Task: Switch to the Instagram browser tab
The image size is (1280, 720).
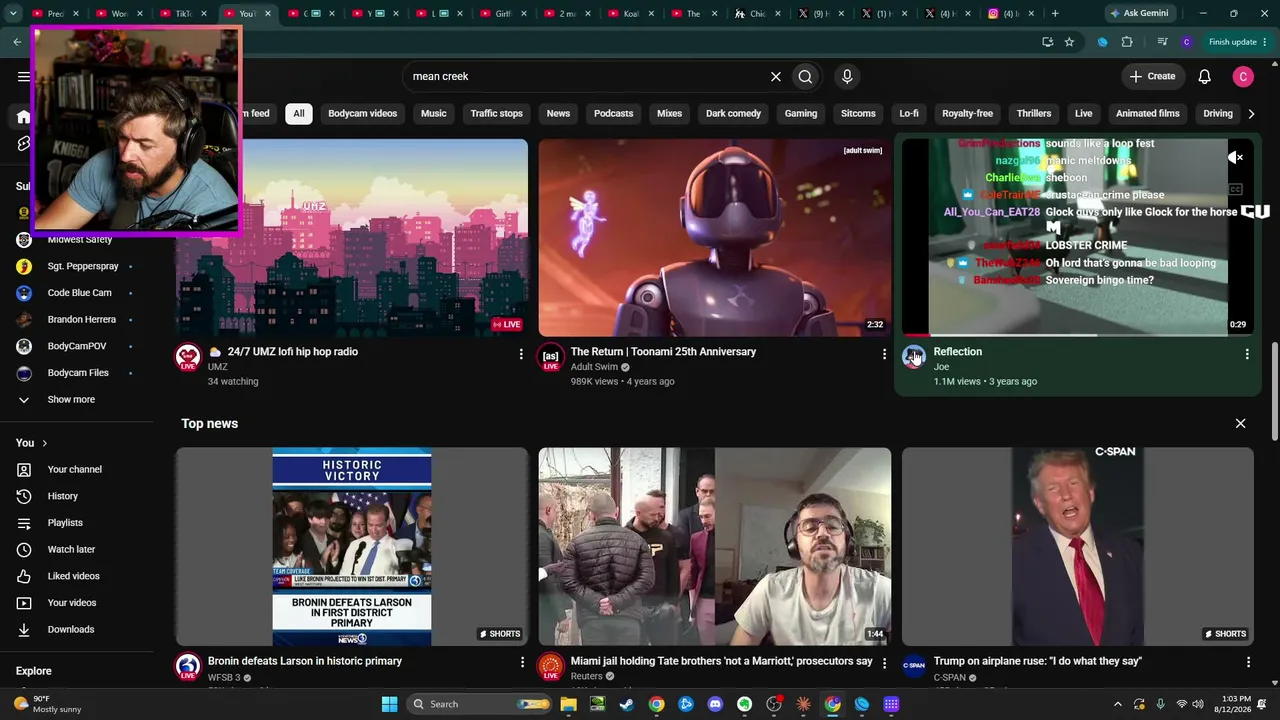Action: tap(1010, 13)
